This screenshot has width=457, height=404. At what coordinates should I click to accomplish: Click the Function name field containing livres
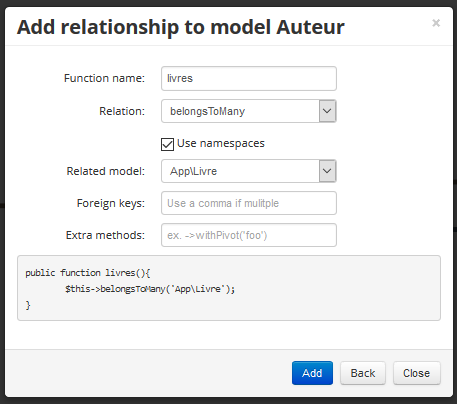tap(249, 78)
